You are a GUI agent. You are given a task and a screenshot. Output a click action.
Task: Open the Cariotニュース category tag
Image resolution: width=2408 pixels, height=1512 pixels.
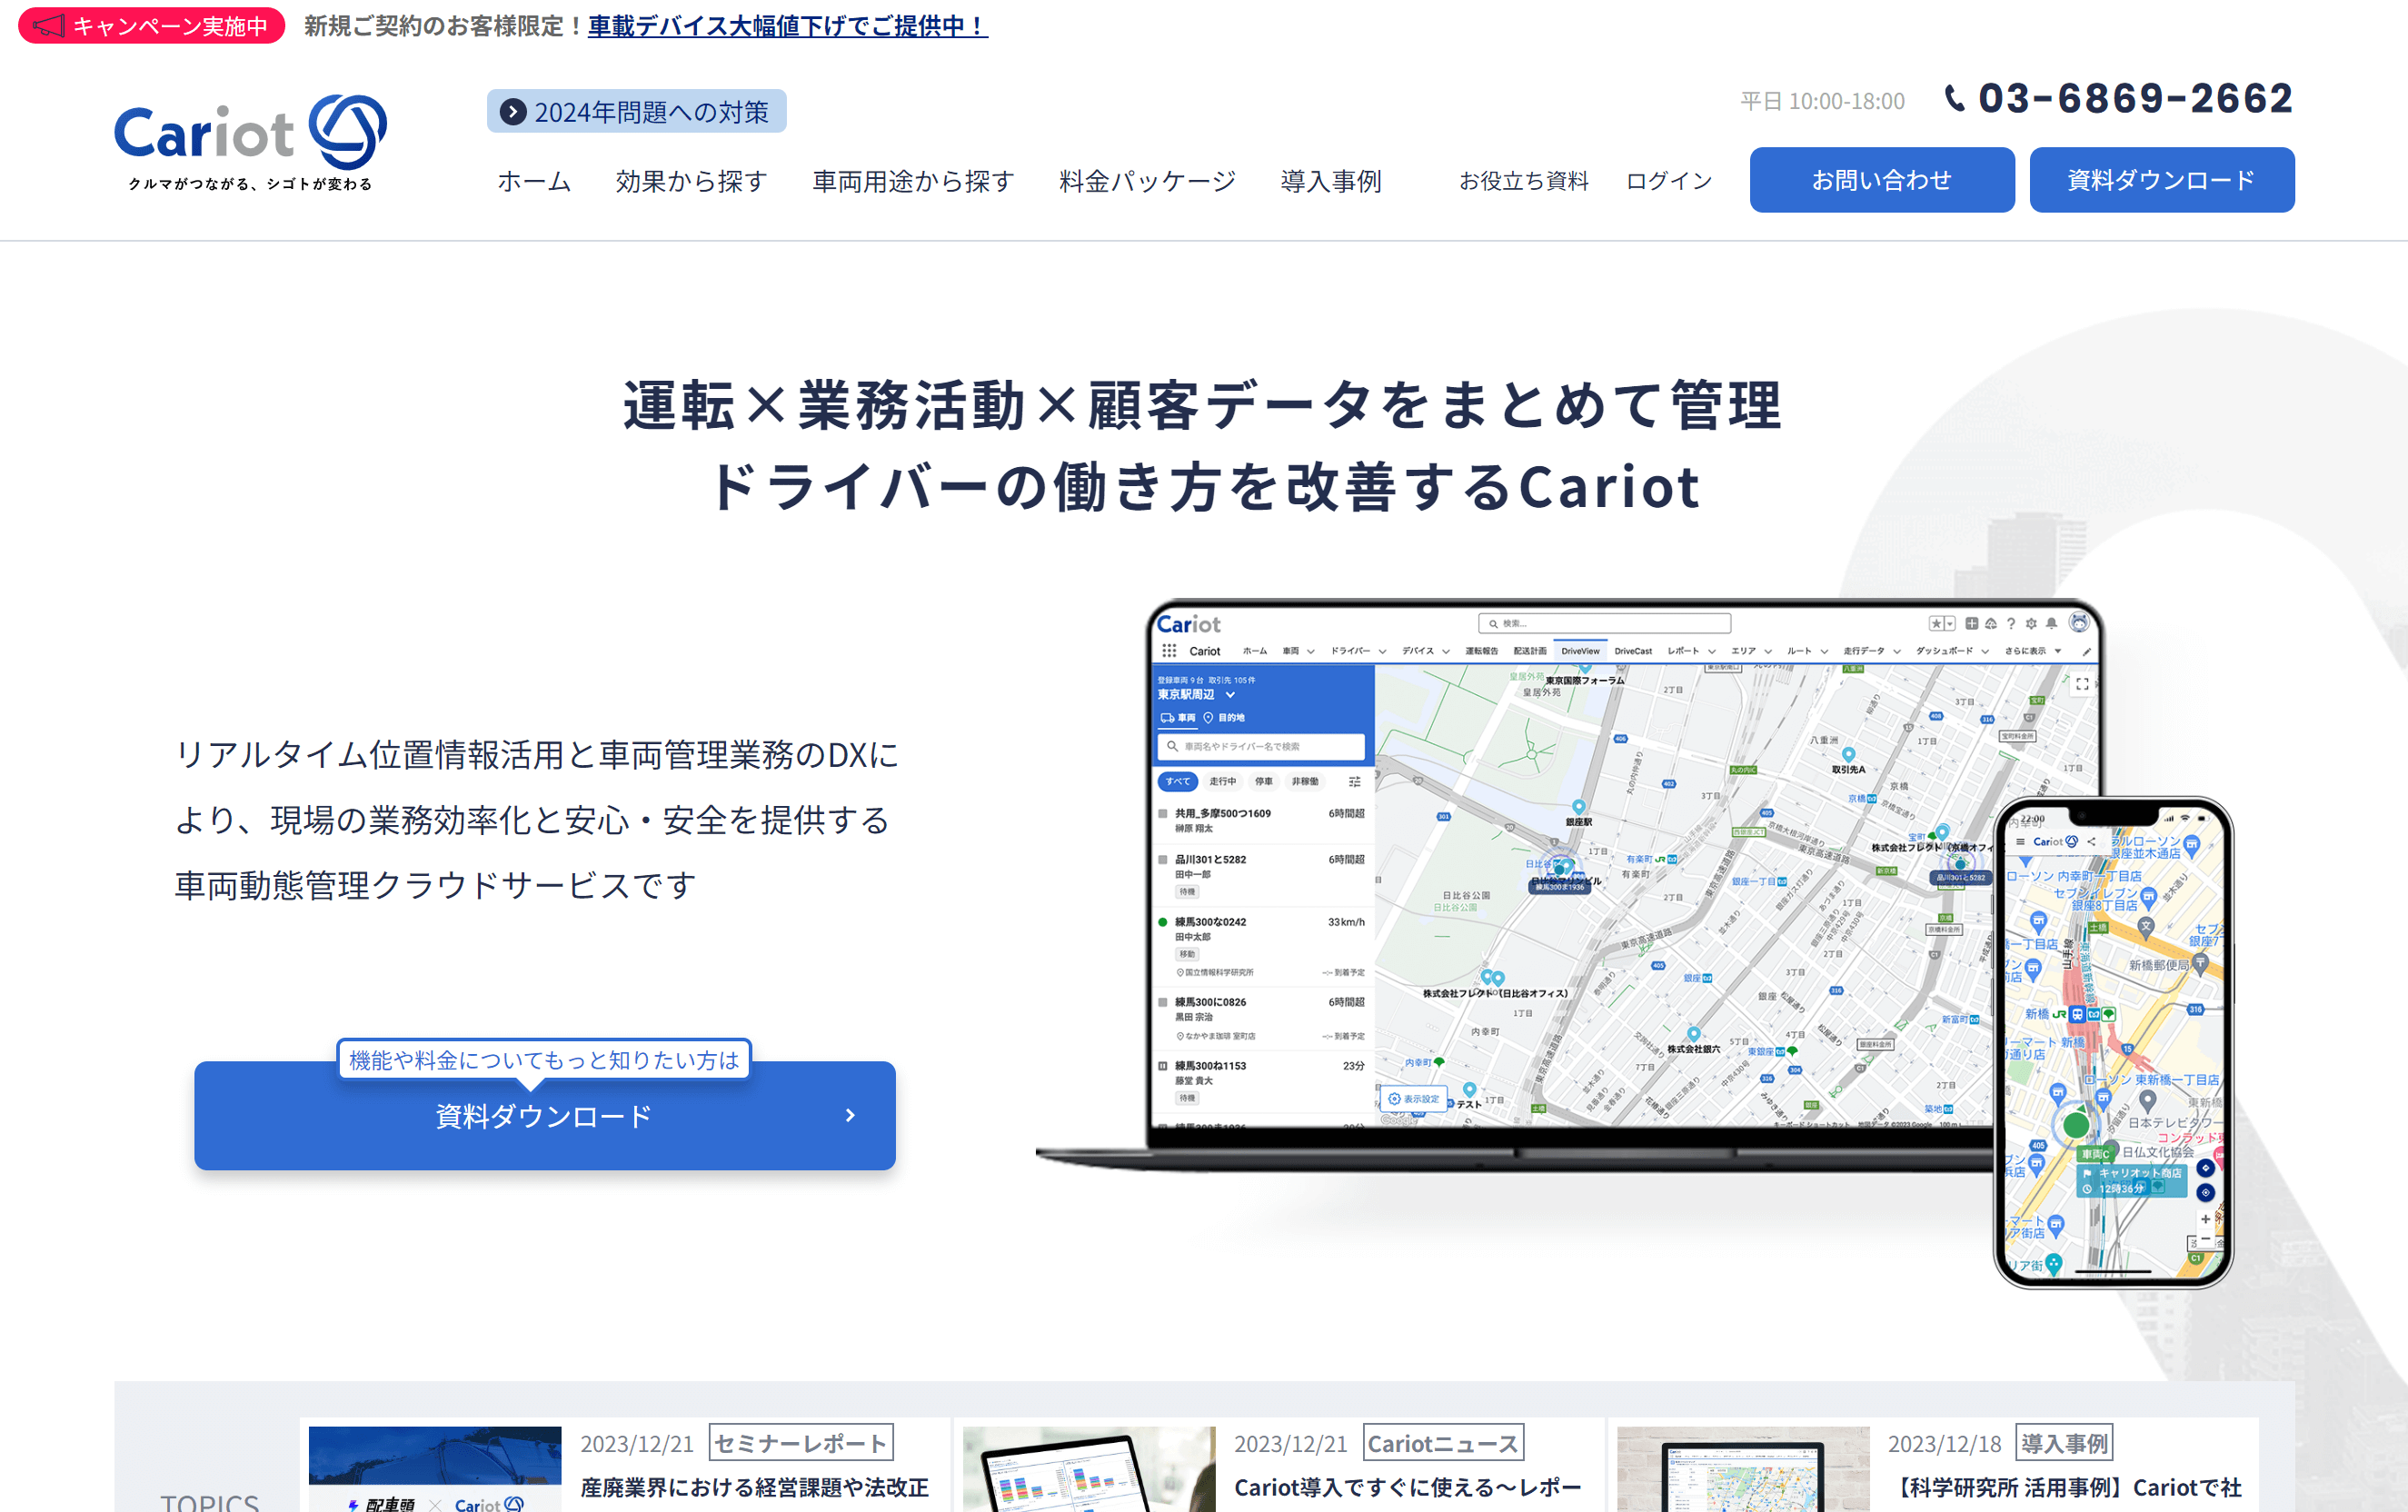point(1443,1443)
